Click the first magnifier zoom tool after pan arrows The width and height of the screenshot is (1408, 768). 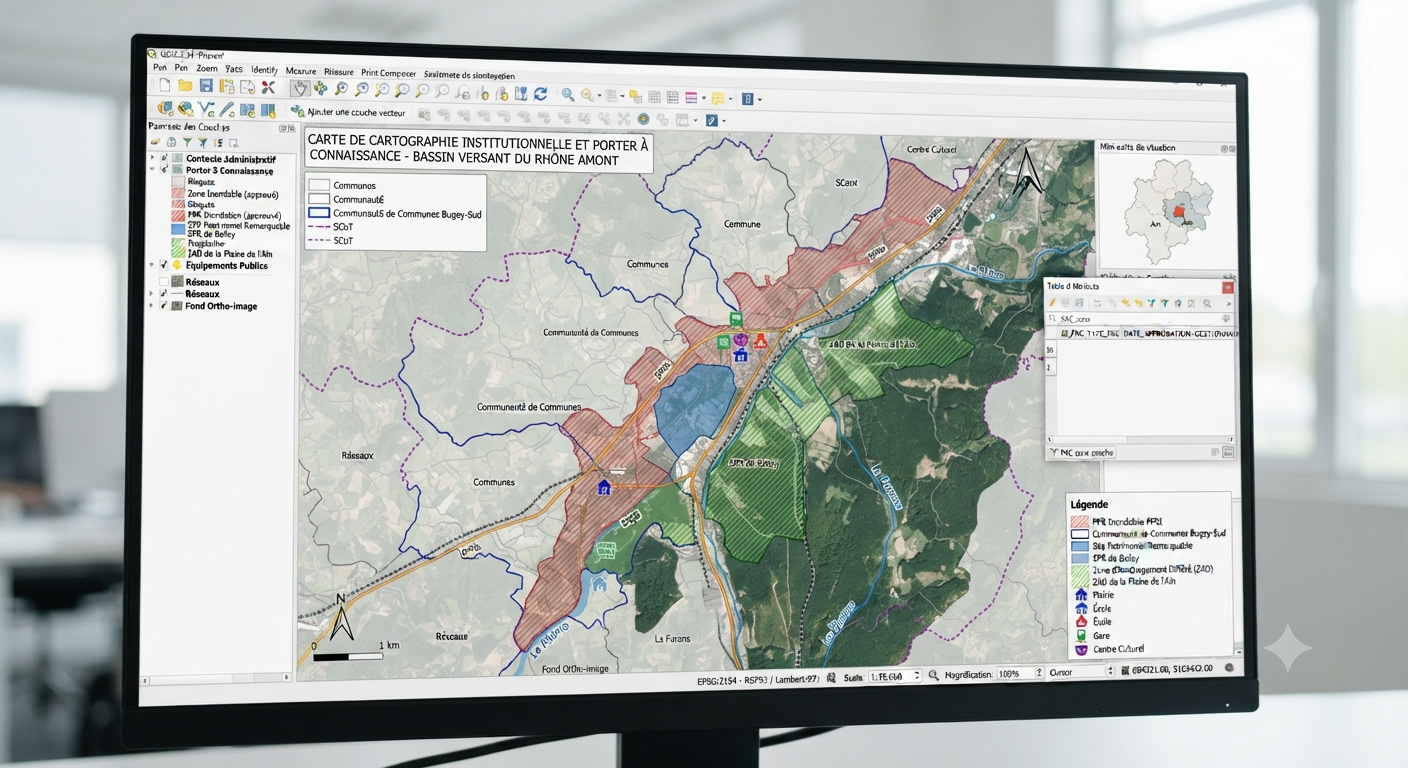click(x=341, y=89)
